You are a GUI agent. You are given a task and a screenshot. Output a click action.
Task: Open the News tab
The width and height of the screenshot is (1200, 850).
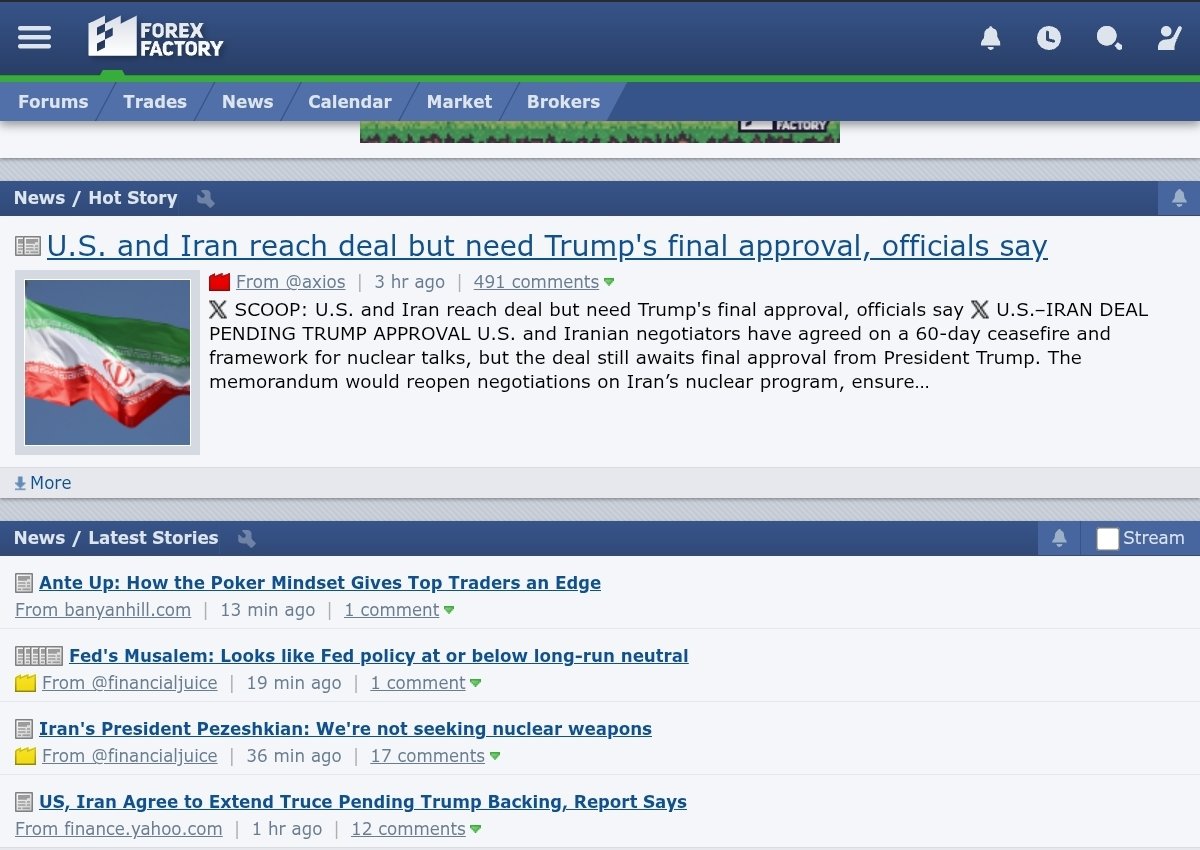click(x=247, y=102)
